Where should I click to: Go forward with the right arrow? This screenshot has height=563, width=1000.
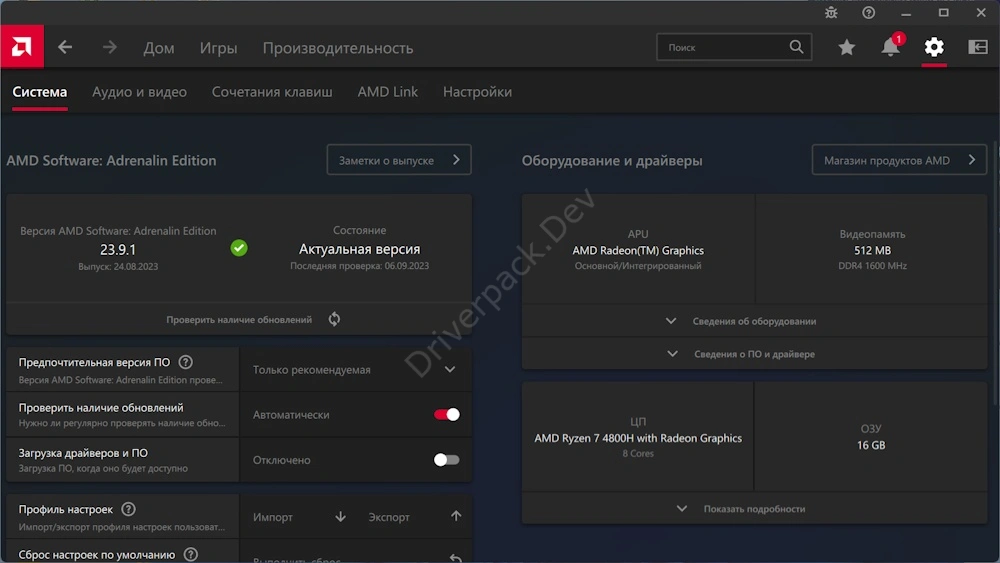click(110, 47)
